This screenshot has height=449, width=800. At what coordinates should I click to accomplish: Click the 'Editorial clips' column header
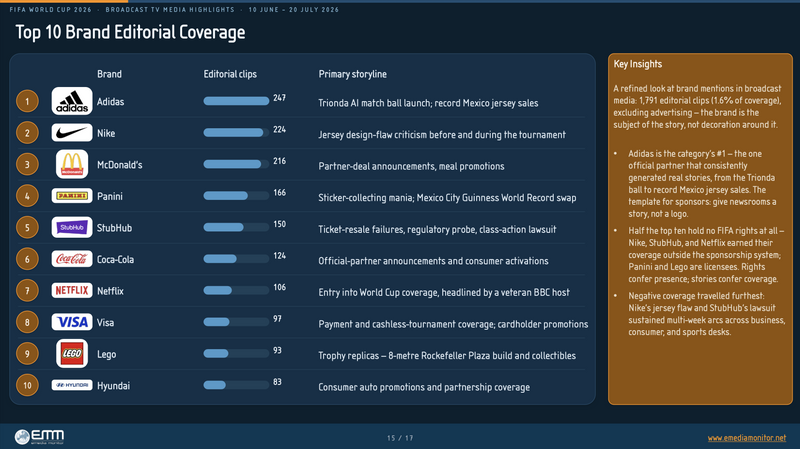coord(230,74)
